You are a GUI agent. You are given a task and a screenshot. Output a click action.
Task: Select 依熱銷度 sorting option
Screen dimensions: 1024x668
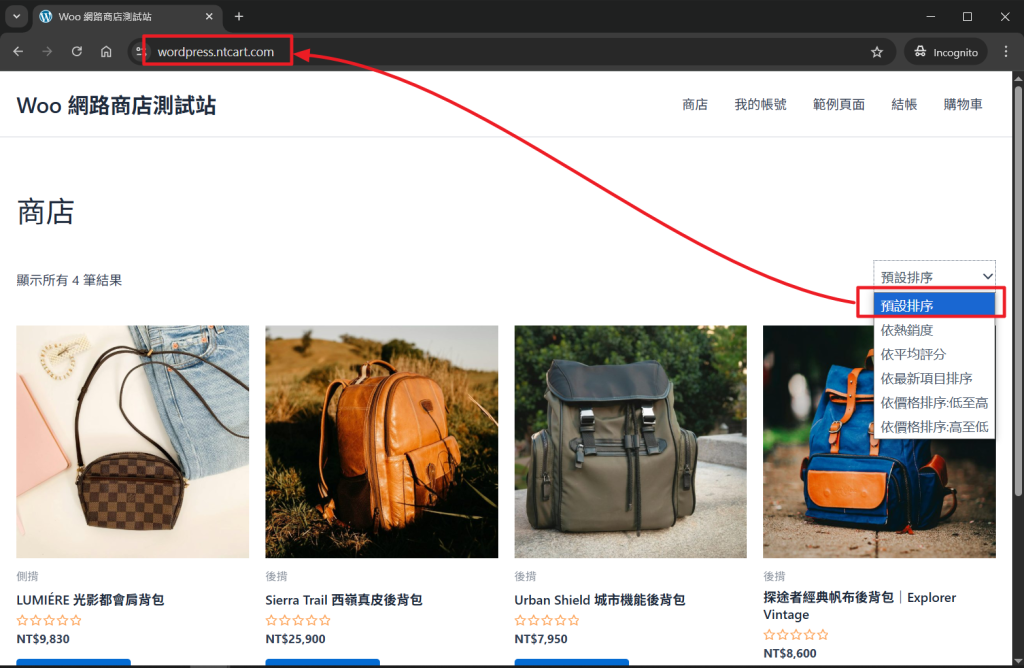click(x=934, y=330)
